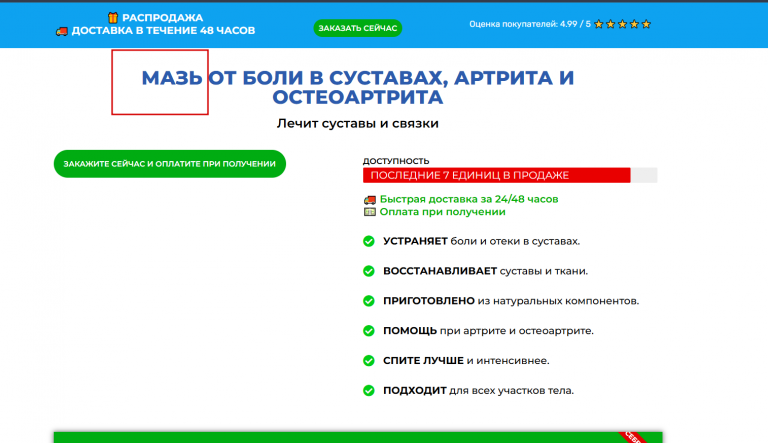768x443 pixels.
Task: Click the cash icon near Оплата при получении
Action: [x=370, y=212]
